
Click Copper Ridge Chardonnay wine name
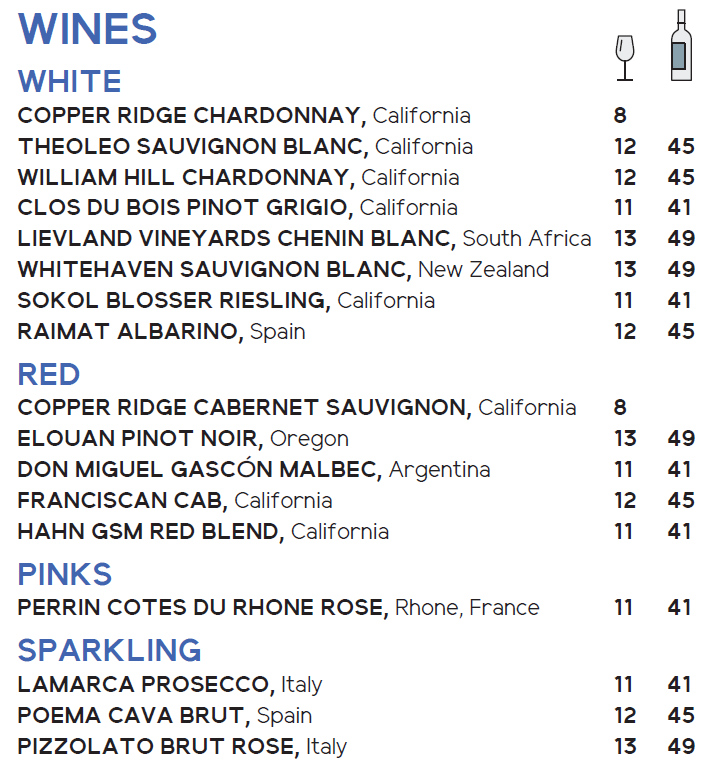[190, 116]
